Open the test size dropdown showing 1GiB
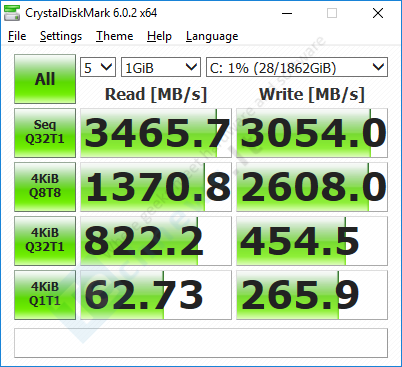The image size is (402, 367). pos(161,67)
